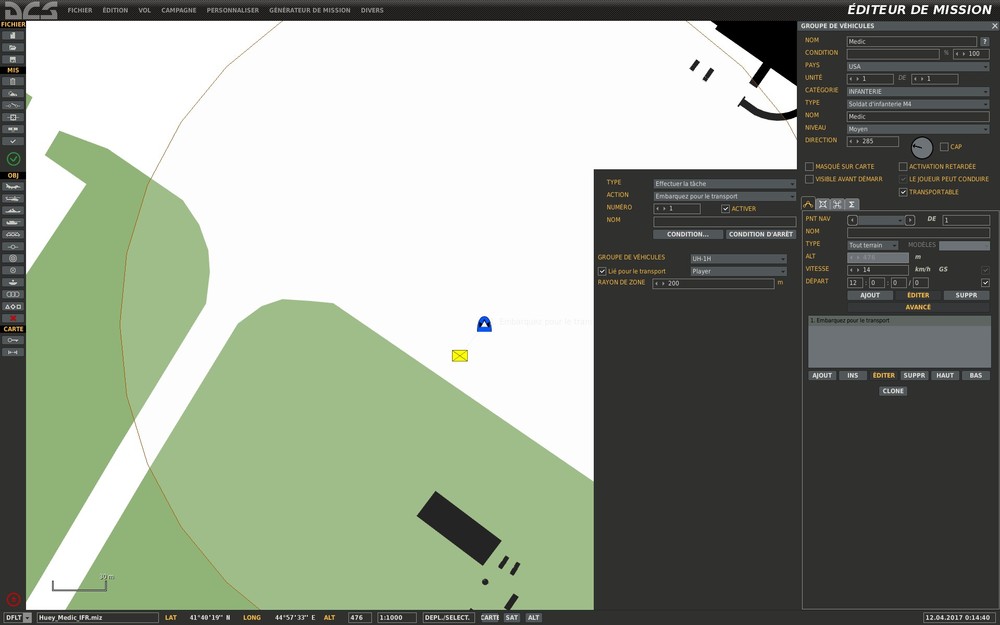This screenshot has height=625, width=1000.
Task: Click the save mission disk icon
Action: point(13,59)
